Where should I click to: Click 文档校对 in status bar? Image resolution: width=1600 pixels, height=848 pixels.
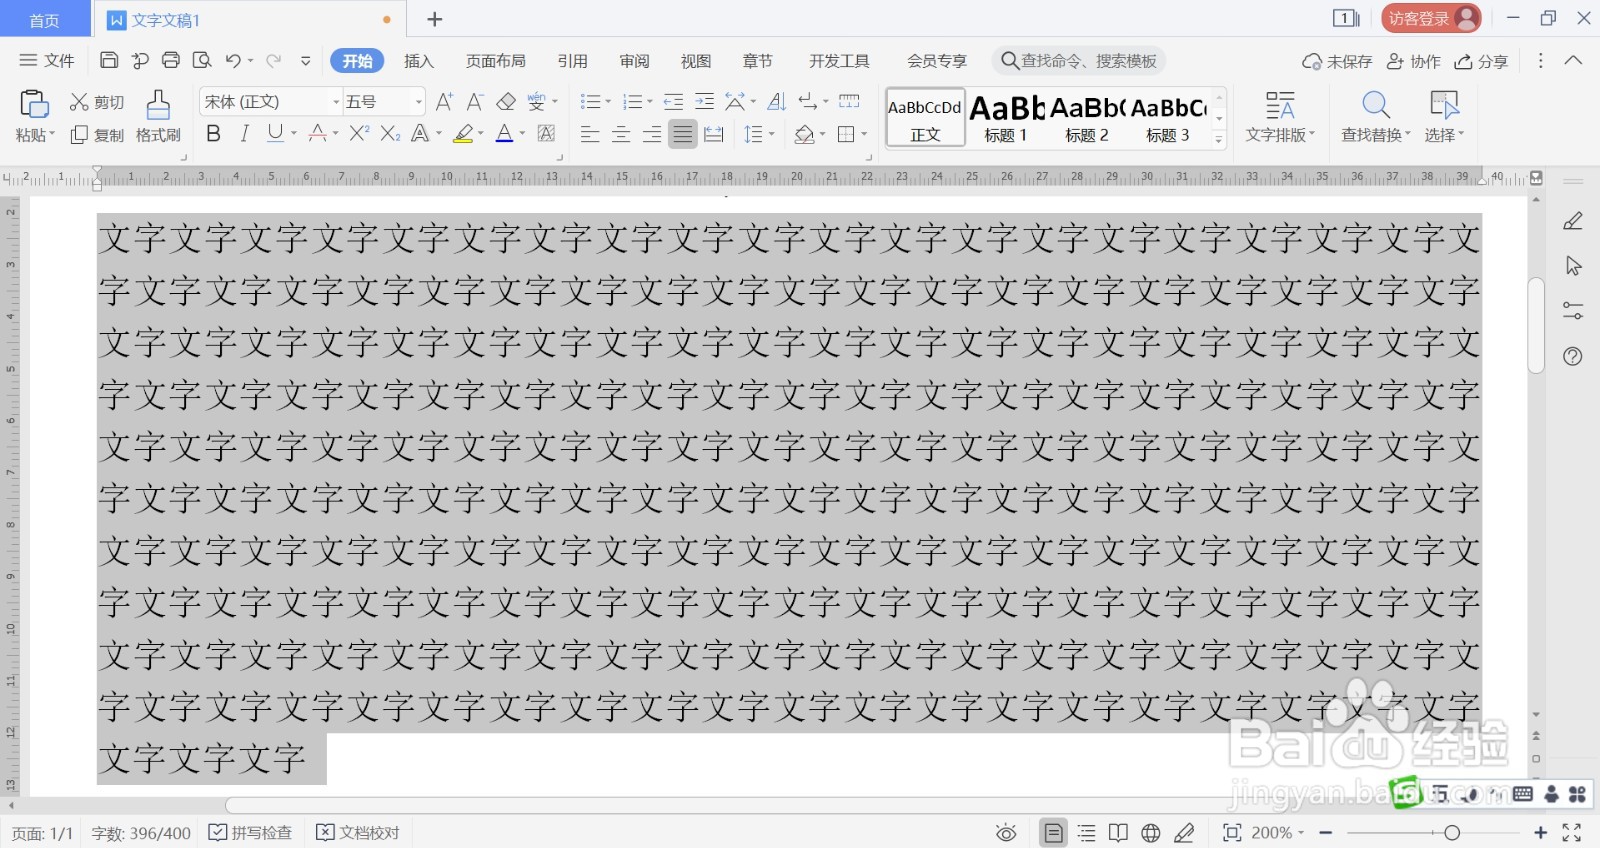coord(358,833)
